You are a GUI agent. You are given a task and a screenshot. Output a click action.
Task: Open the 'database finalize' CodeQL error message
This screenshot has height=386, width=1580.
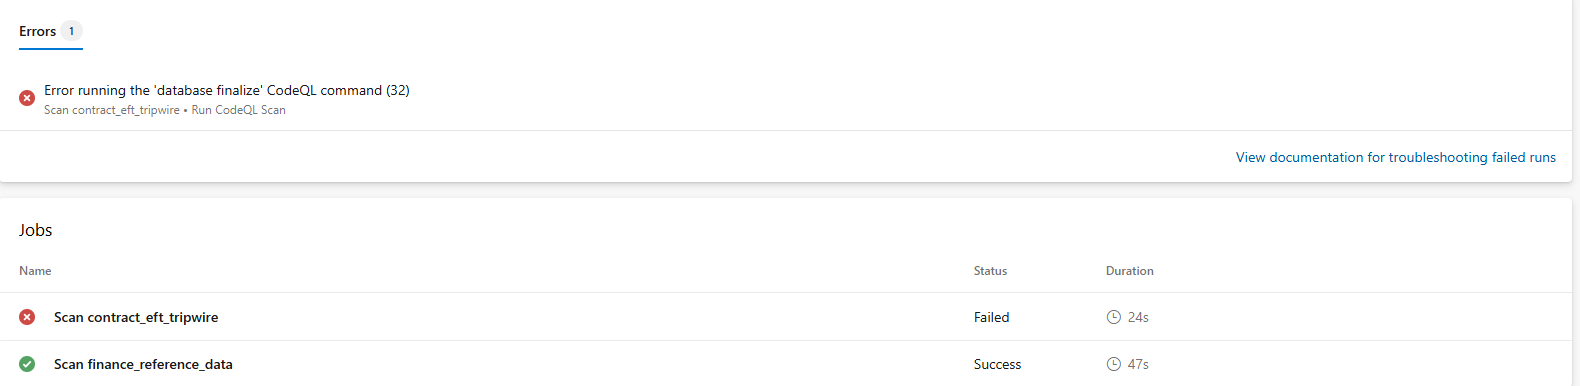(x=227, y=90)
